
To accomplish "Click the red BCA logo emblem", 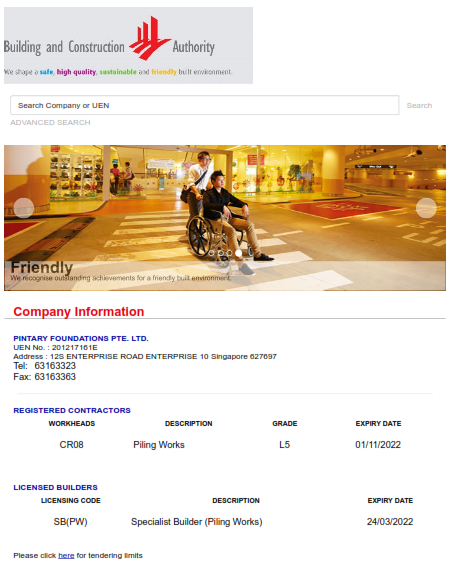I will (150, 38).
